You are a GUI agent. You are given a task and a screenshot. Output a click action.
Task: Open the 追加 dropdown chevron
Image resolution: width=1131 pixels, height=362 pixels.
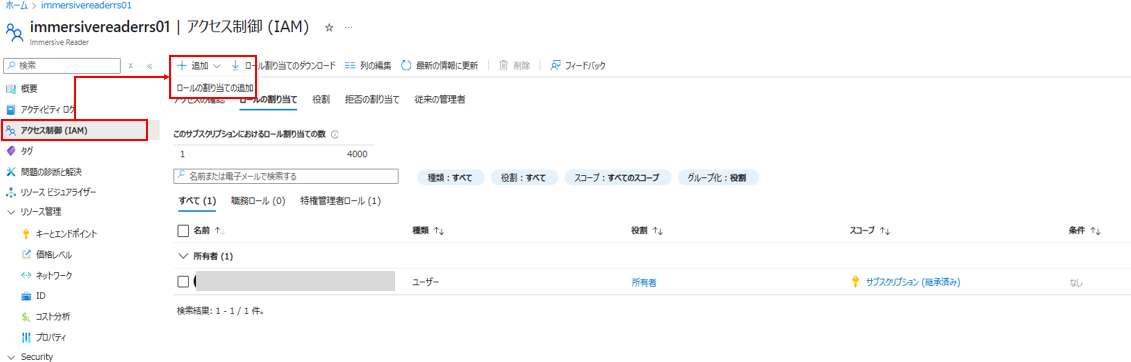pyautogui.click(x=216, y=66)
